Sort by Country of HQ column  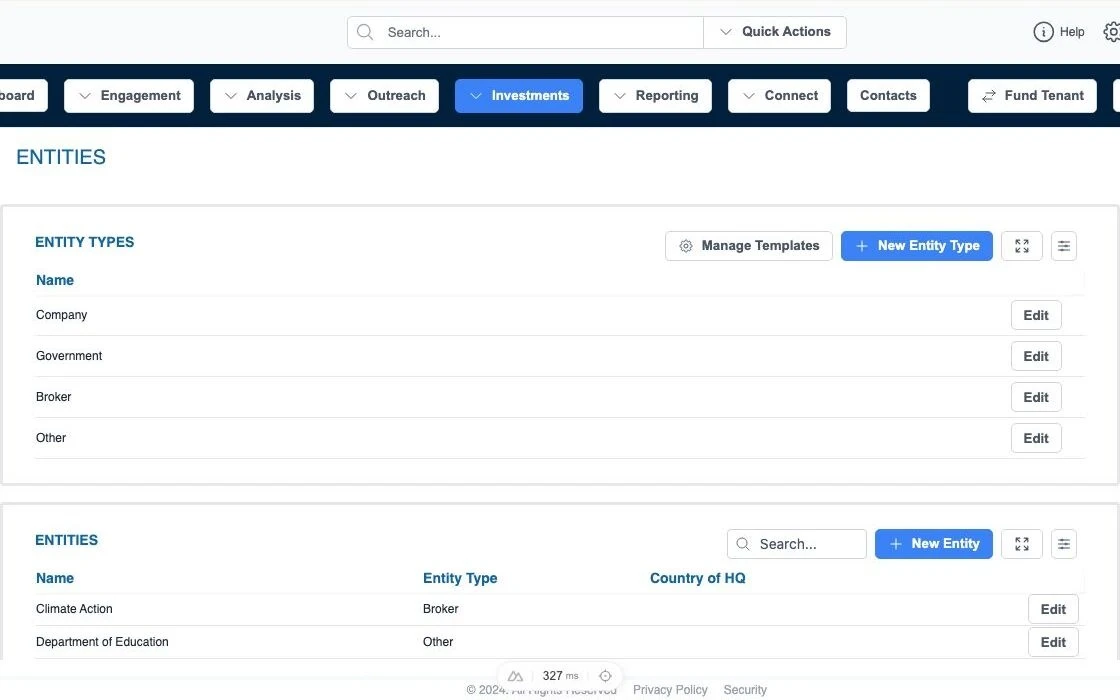pyautogui.click(x=697, y=579)
